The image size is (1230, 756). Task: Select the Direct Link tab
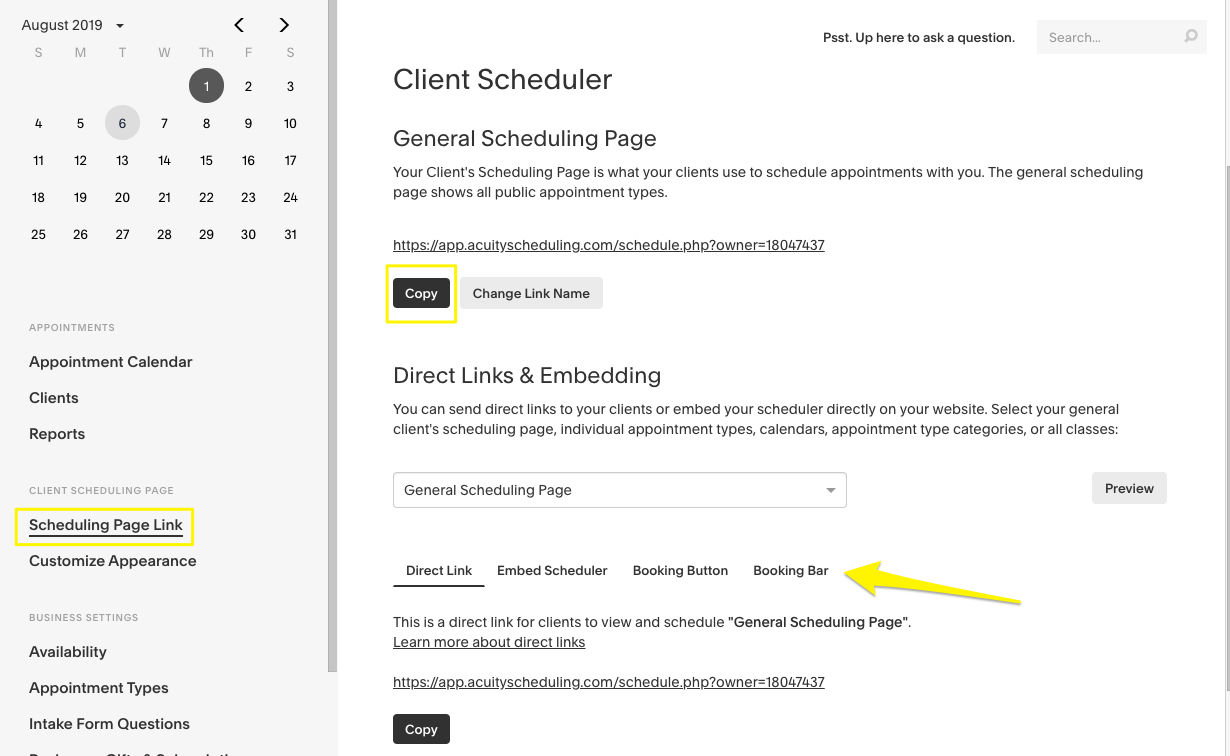pyautogui.click(x=439, y=571)
